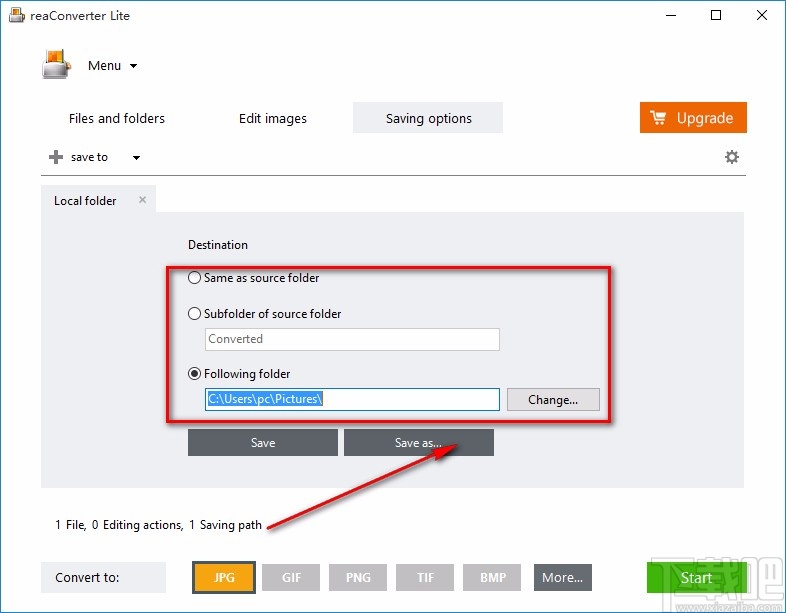The width and height of the screenshot is (786, 613).
Task: Close the reaConverter Lite window
Action: pos(762,16)
